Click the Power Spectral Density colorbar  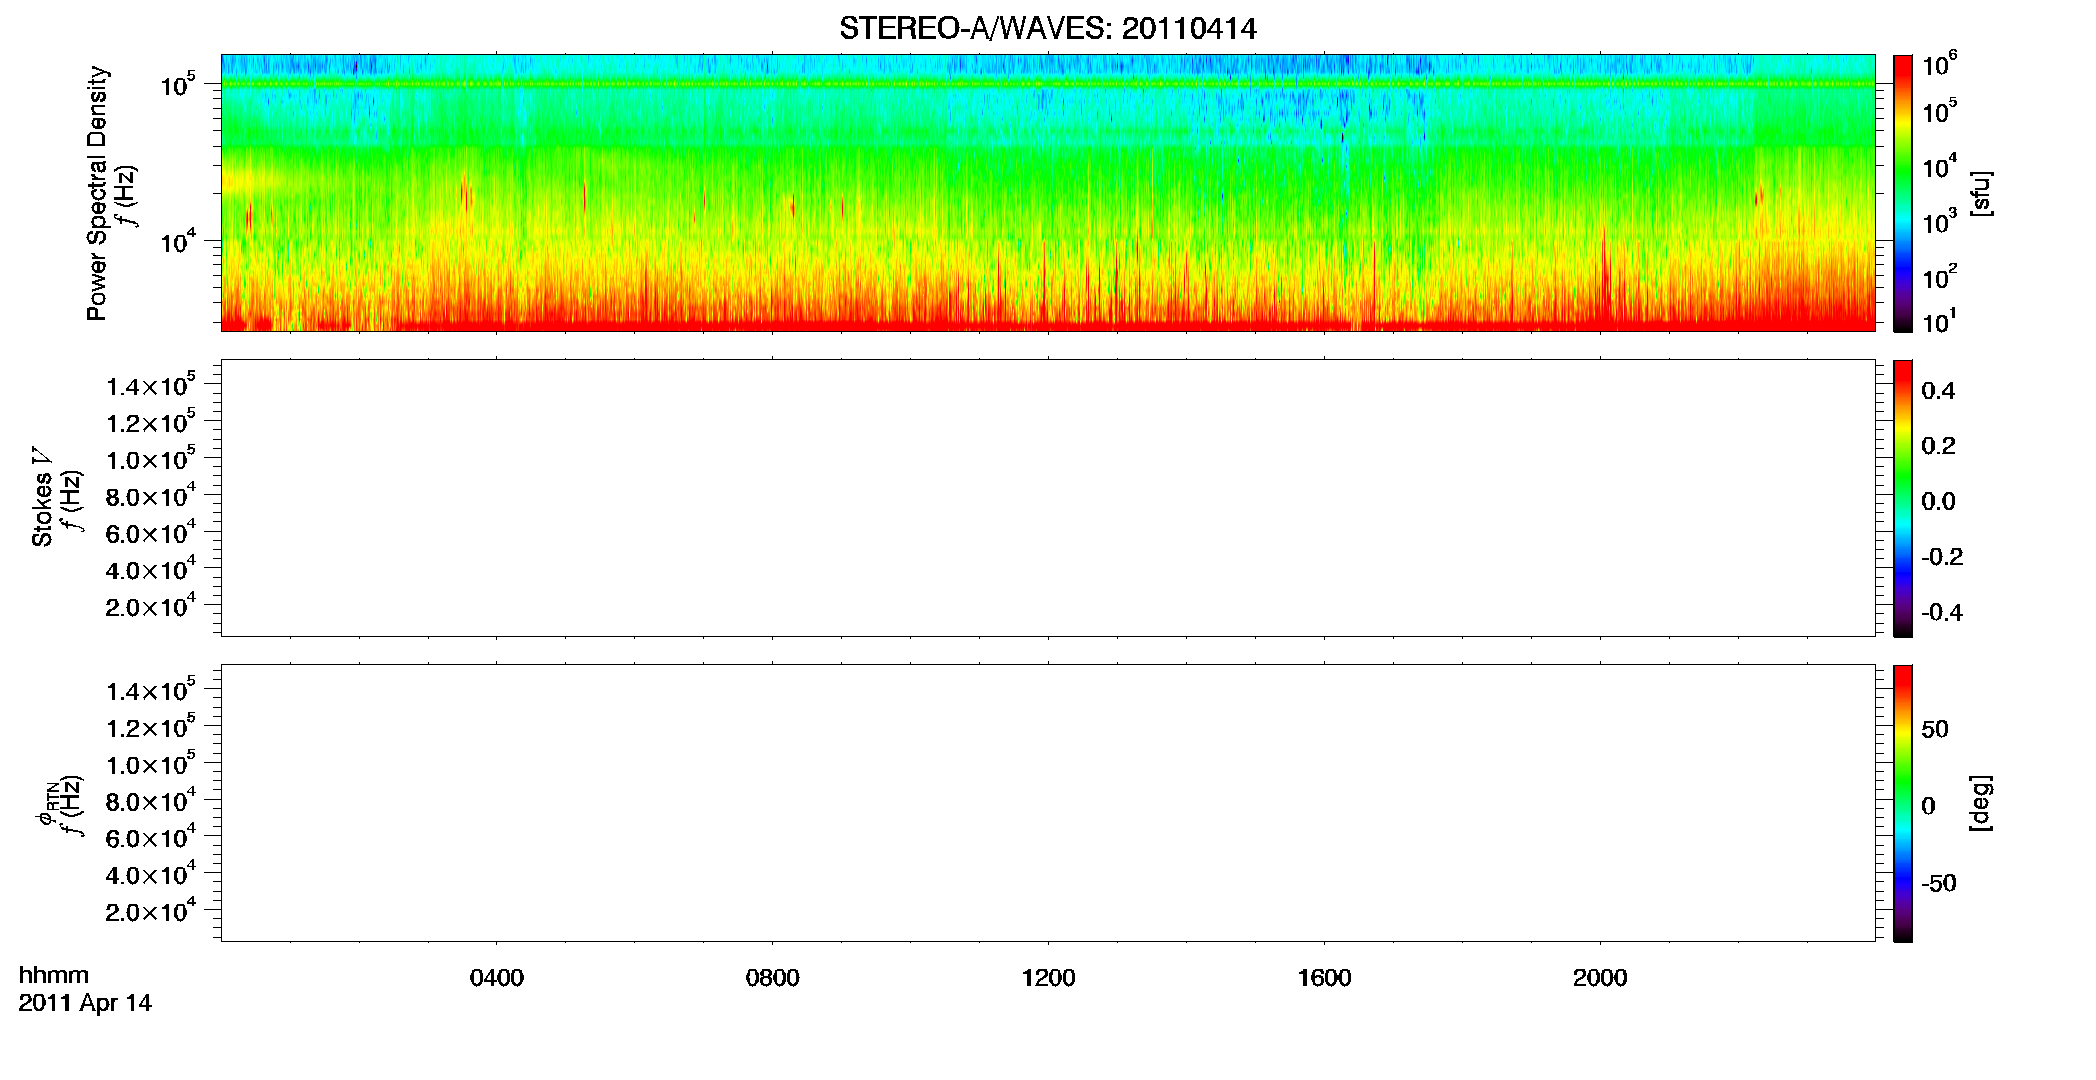(x=1903, y=193)
